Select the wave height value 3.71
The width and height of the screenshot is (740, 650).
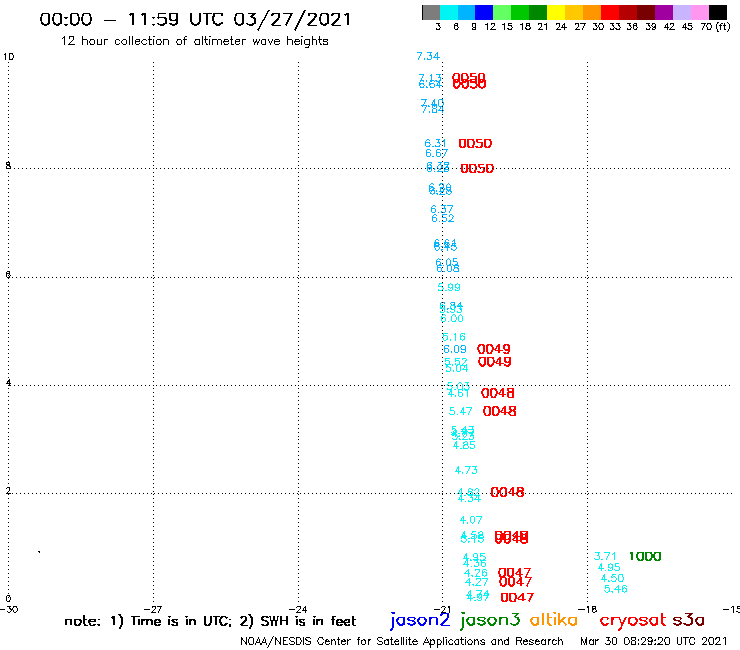(605, 557)
